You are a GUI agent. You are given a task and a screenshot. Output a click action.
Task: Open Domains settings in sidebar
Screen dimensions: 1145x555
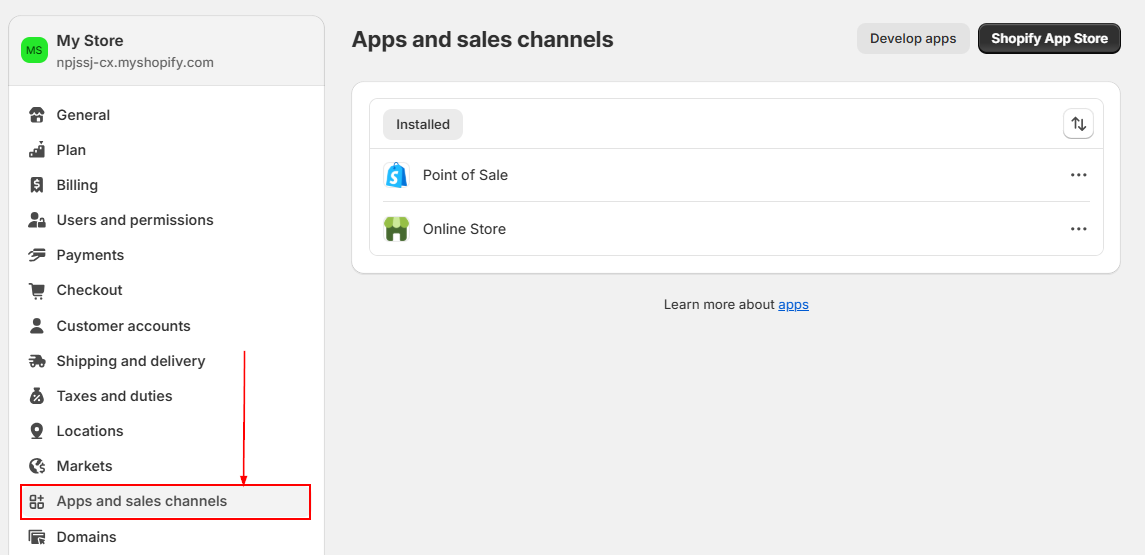point(86,537)
